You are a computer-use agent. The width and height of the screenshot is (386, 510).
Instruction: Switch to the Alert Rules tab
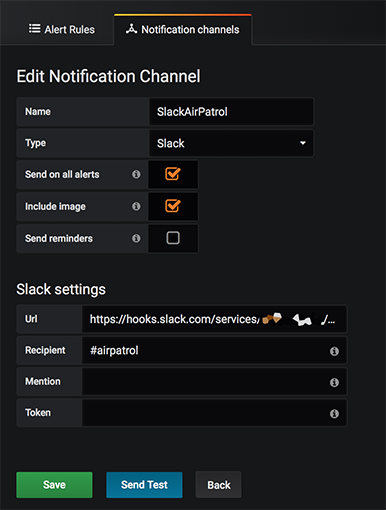(x=62, y=29)
